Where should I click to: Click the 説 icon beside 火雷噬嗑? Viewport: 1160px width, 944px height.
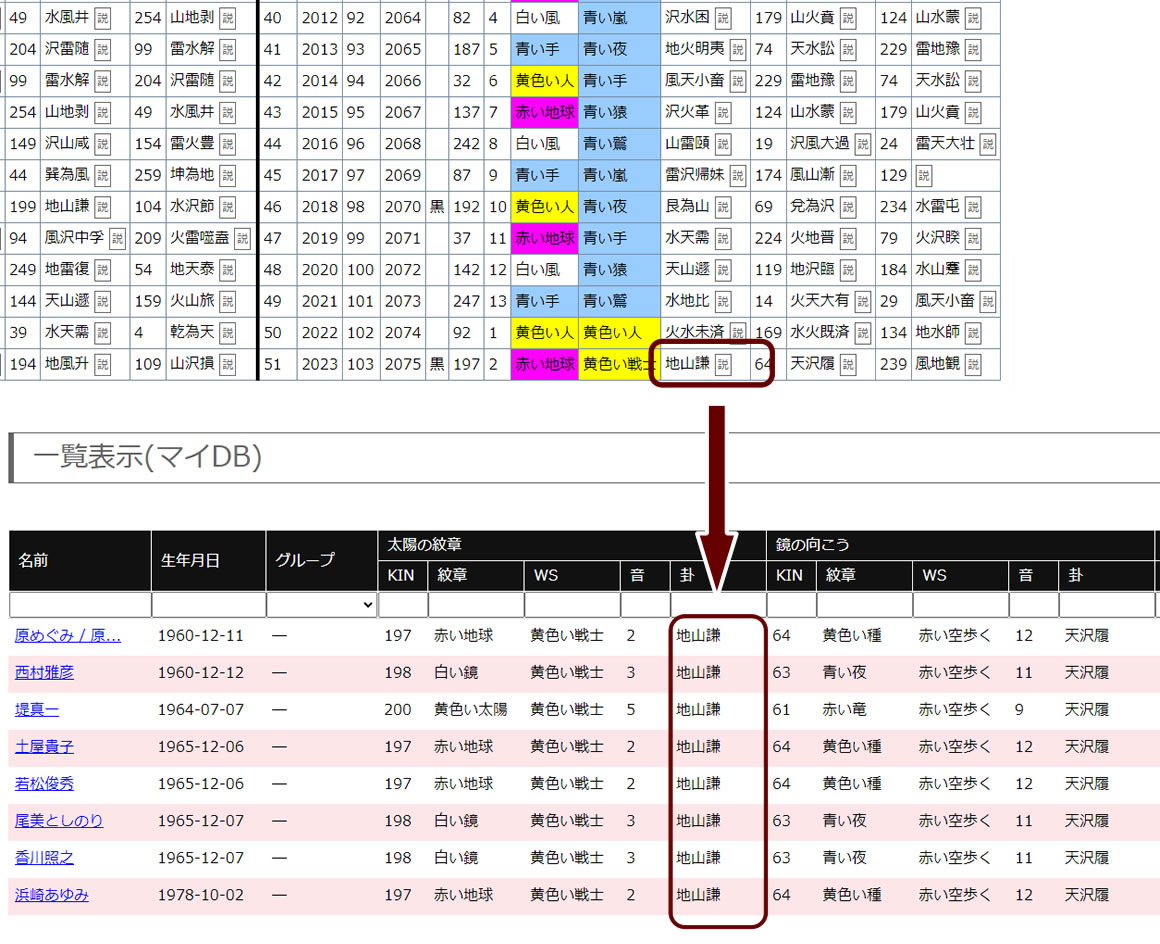pyautogui.click(x=242, y=239)
